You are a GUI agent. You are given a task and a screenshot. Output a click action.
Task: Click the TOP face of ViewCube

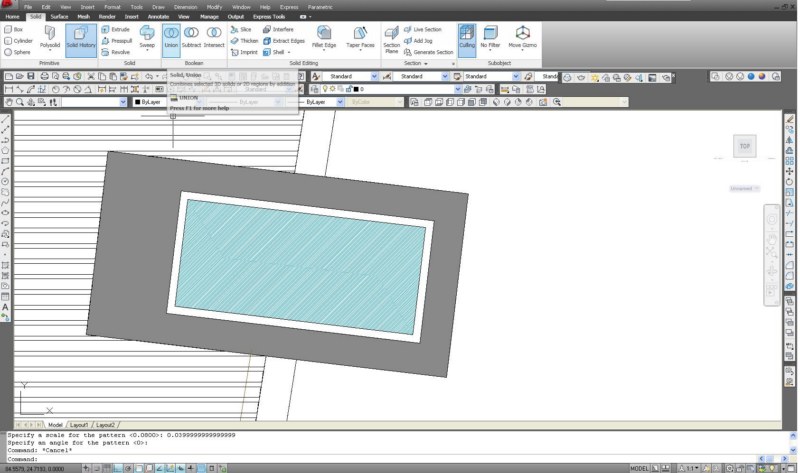(x=745, y=146)
